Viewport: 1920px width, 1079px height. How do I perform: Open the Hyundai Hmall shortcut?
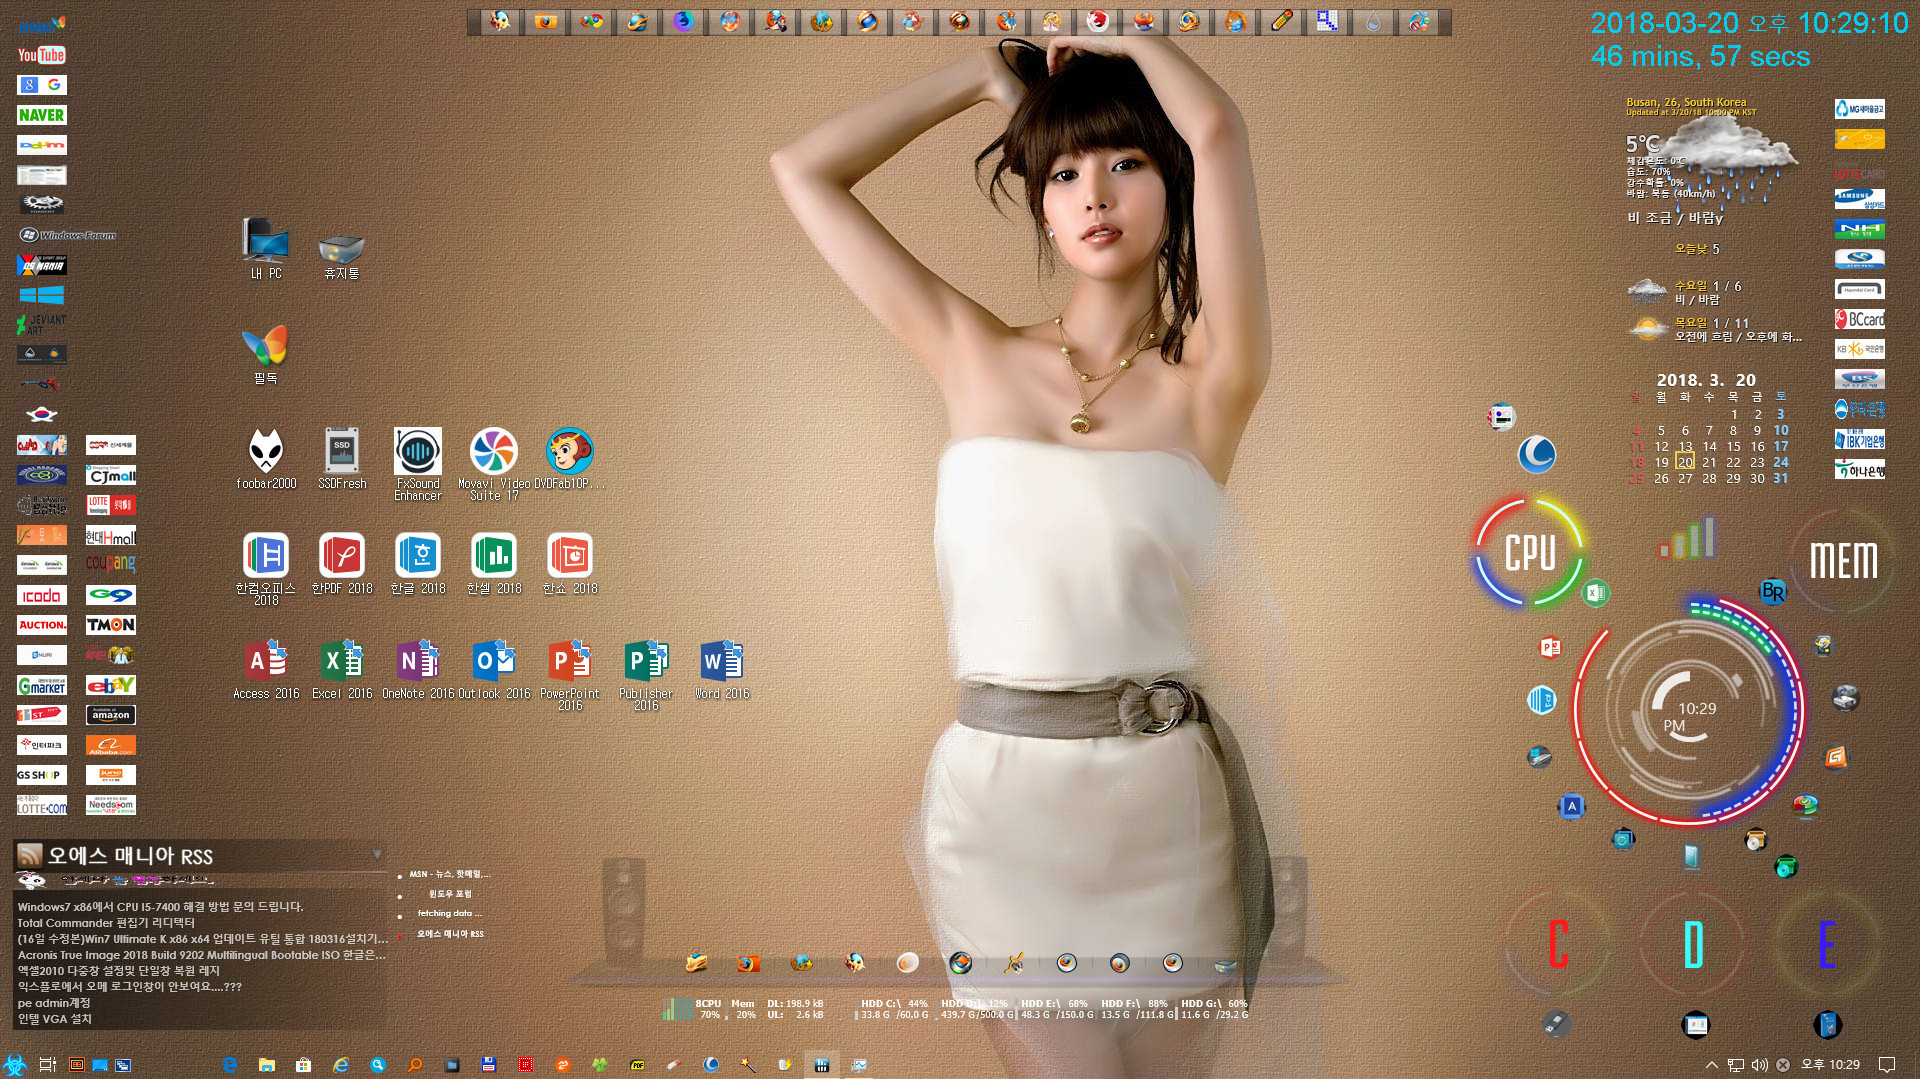(110, 536)
